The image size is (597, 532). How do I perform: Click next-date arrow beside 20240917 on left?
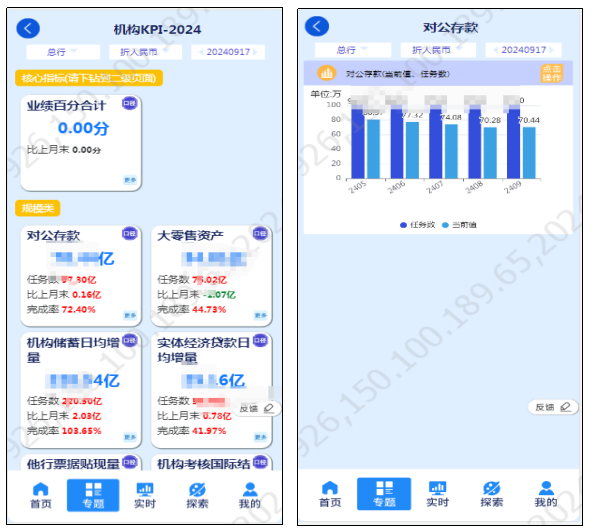pos(255,52)
